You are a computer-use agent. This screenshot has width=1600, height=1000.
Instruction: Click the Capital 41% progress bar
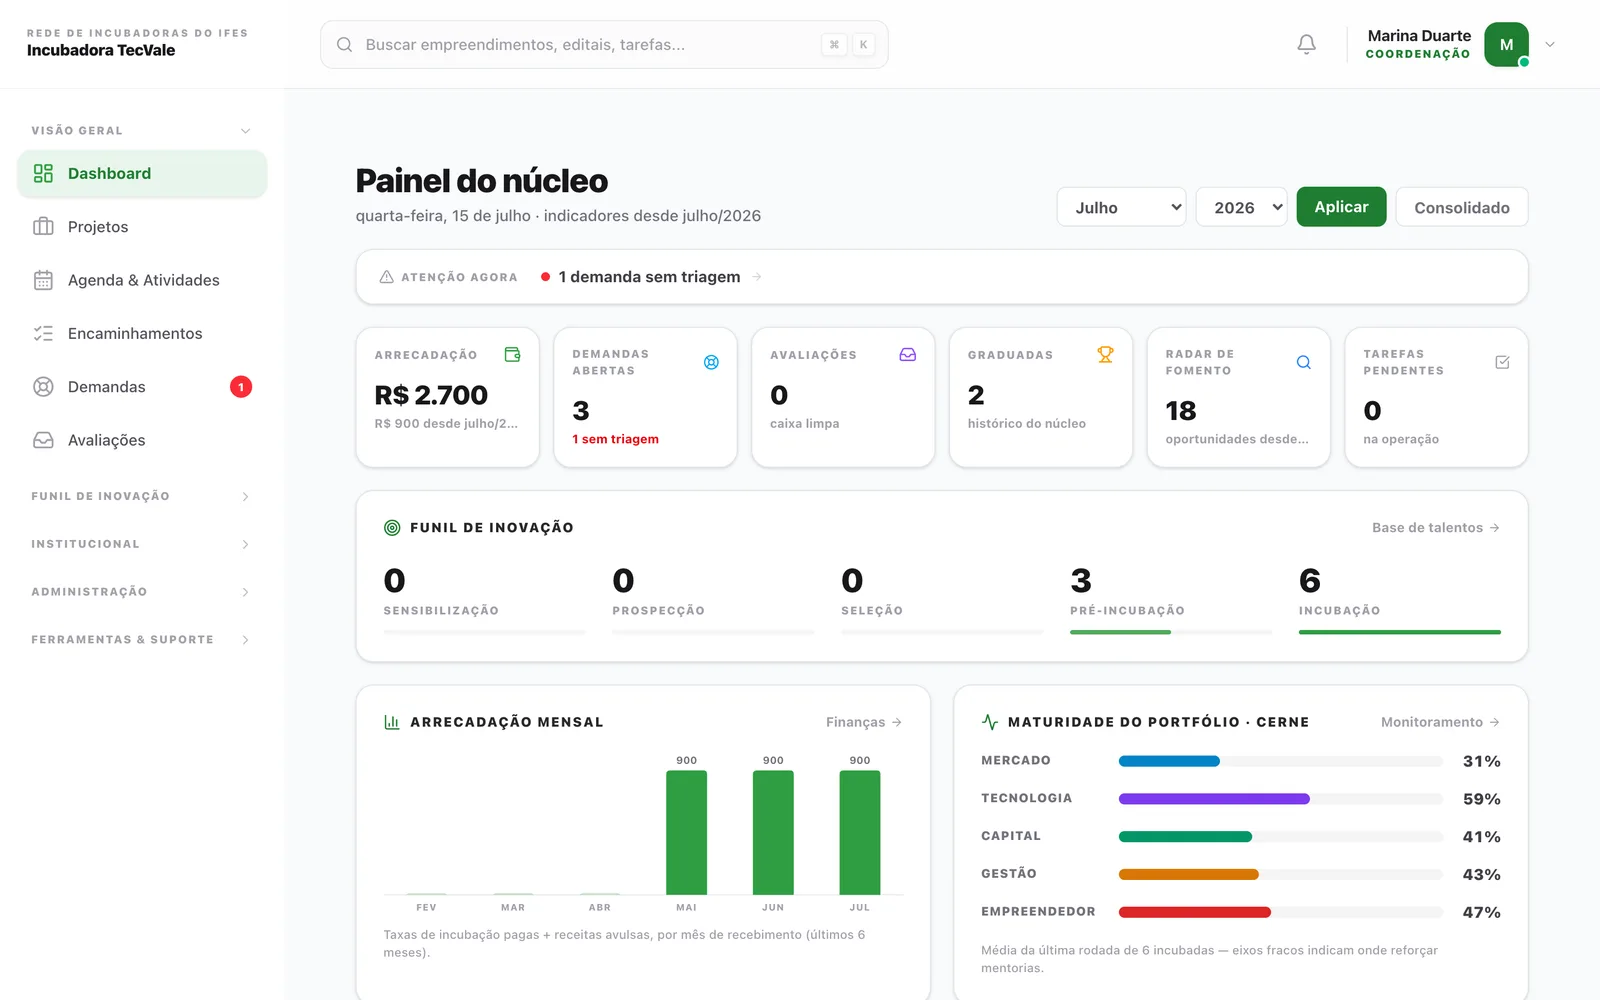click(x=1280, y=837)
